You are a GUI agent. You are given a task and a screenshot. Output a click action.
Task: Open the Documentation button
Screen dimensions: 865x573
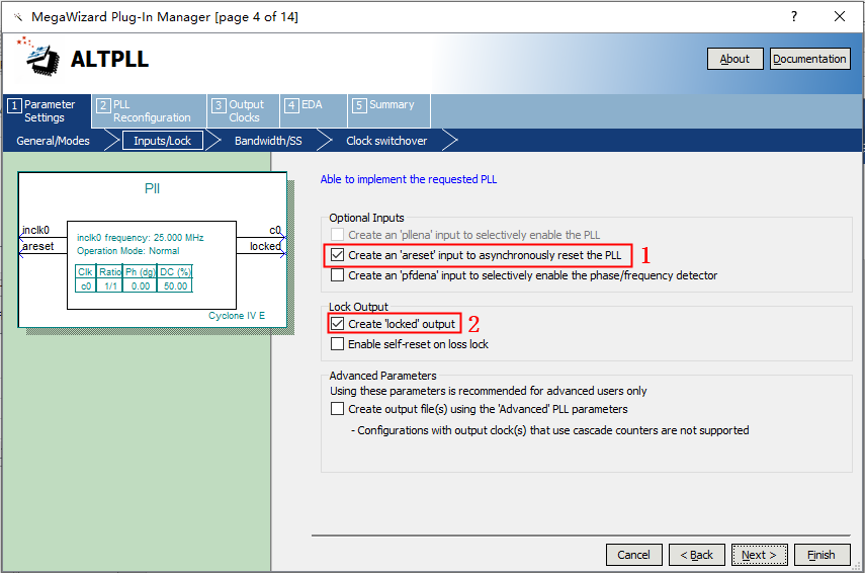tap(809, 59)
